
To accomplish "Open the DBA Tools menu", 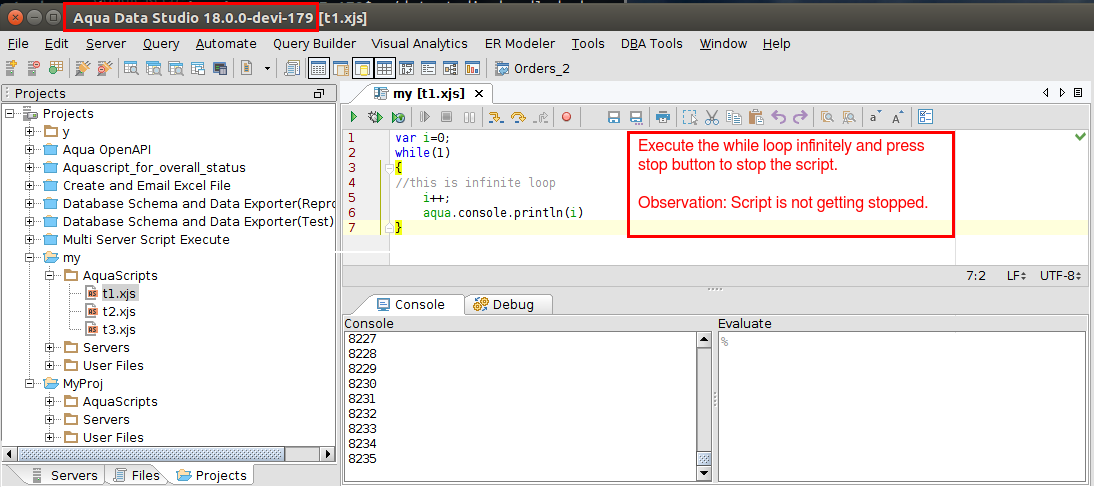I will 652,44.
